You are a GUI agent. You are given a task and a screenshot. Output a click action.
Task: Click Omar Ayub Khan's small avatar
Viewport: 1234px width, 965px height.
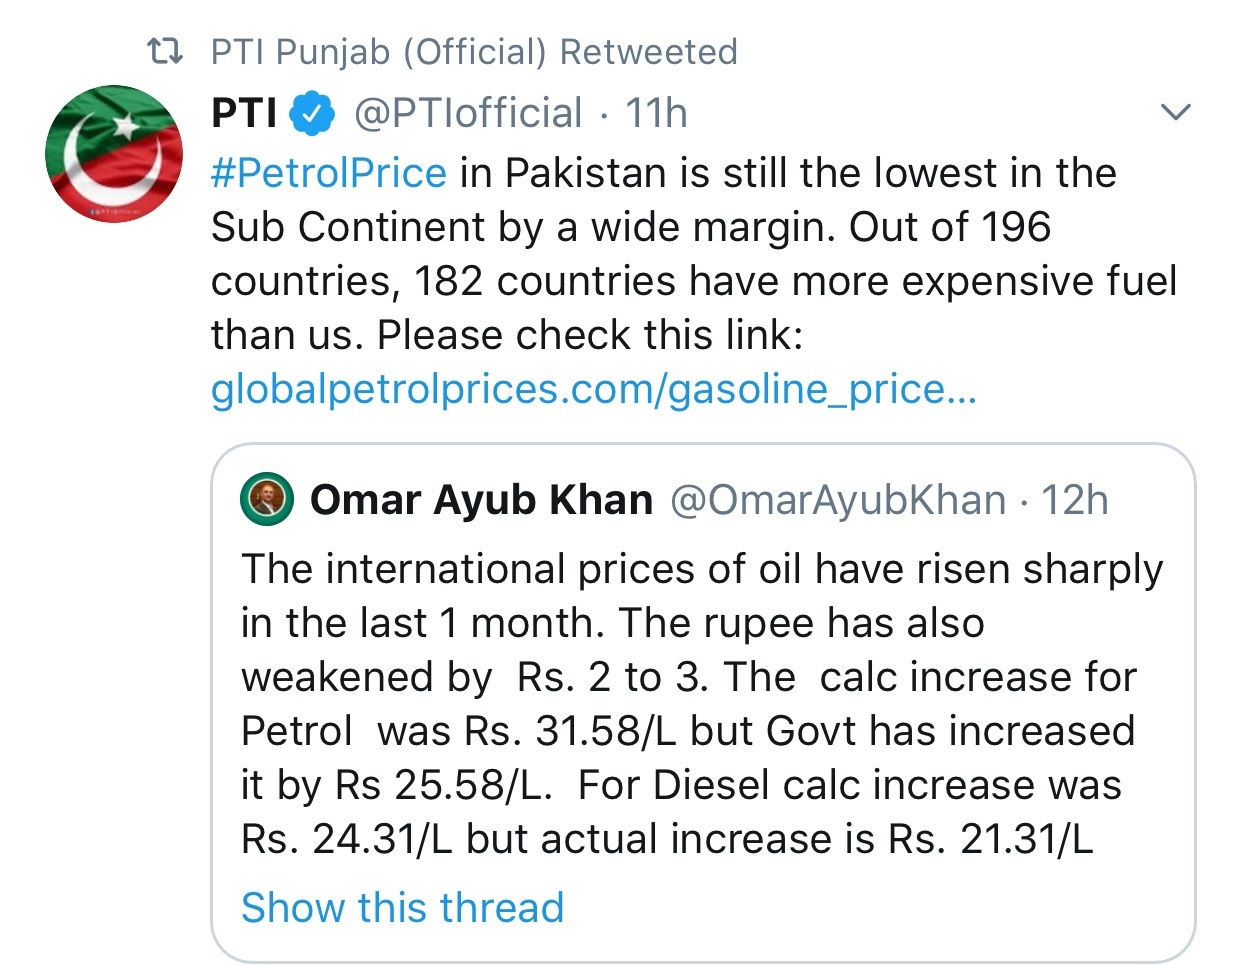pyautogui.click(x=267, y=499)
